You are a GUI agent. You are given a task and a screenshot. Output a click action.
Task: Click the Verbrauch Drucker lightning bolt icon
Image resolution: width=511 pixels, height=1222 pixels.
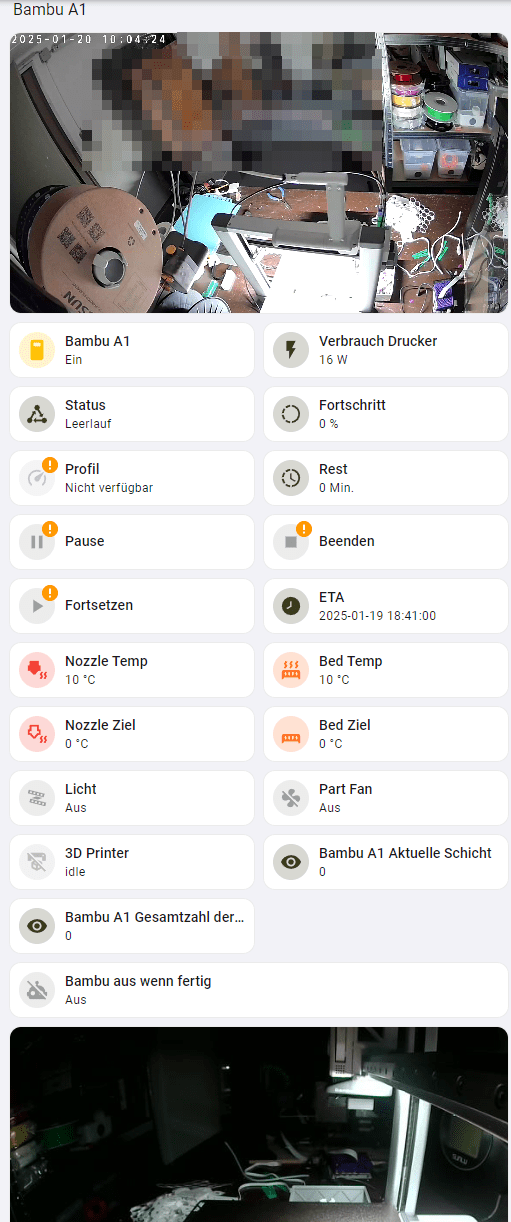click(x=291, y=350)
